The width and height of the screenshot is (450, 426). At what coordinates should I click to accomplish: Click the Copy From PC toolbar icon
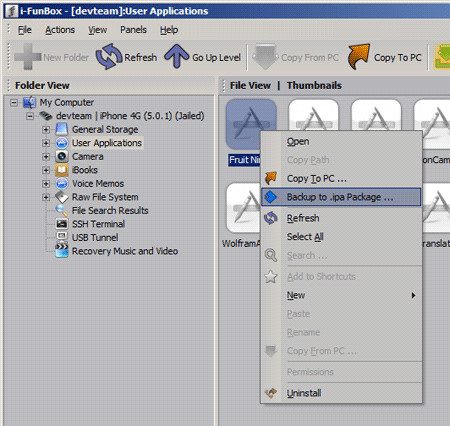pyautogui.click(x=265, y=57)
